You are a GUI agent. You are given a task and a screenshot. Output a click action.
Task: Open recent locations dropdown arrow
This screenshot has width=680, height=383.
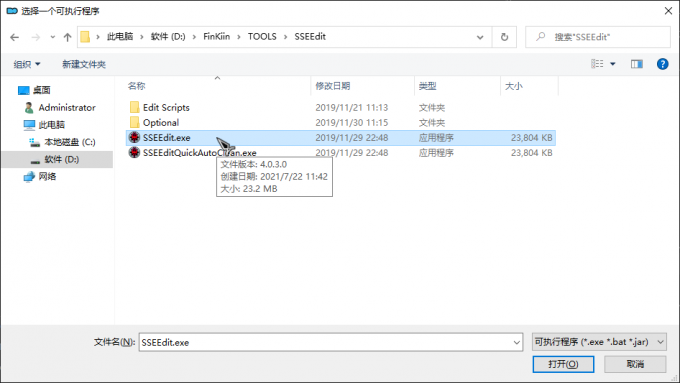pos(52,37)
